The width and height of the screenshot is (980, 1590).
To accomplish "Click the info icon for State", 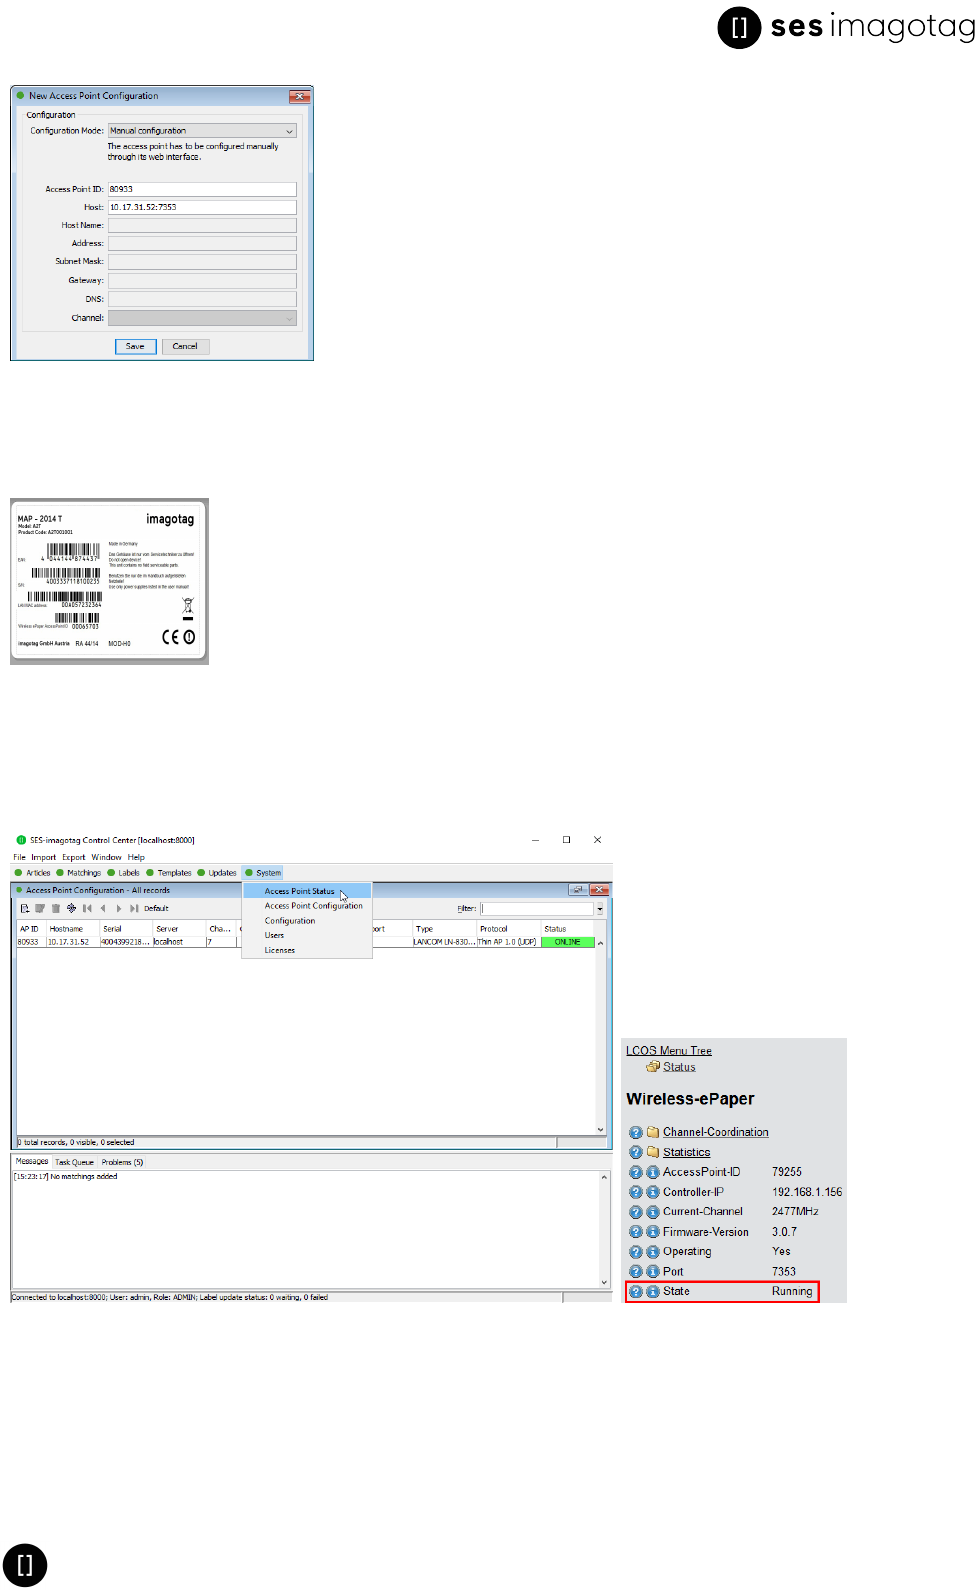I will (x=653, y=1292).
